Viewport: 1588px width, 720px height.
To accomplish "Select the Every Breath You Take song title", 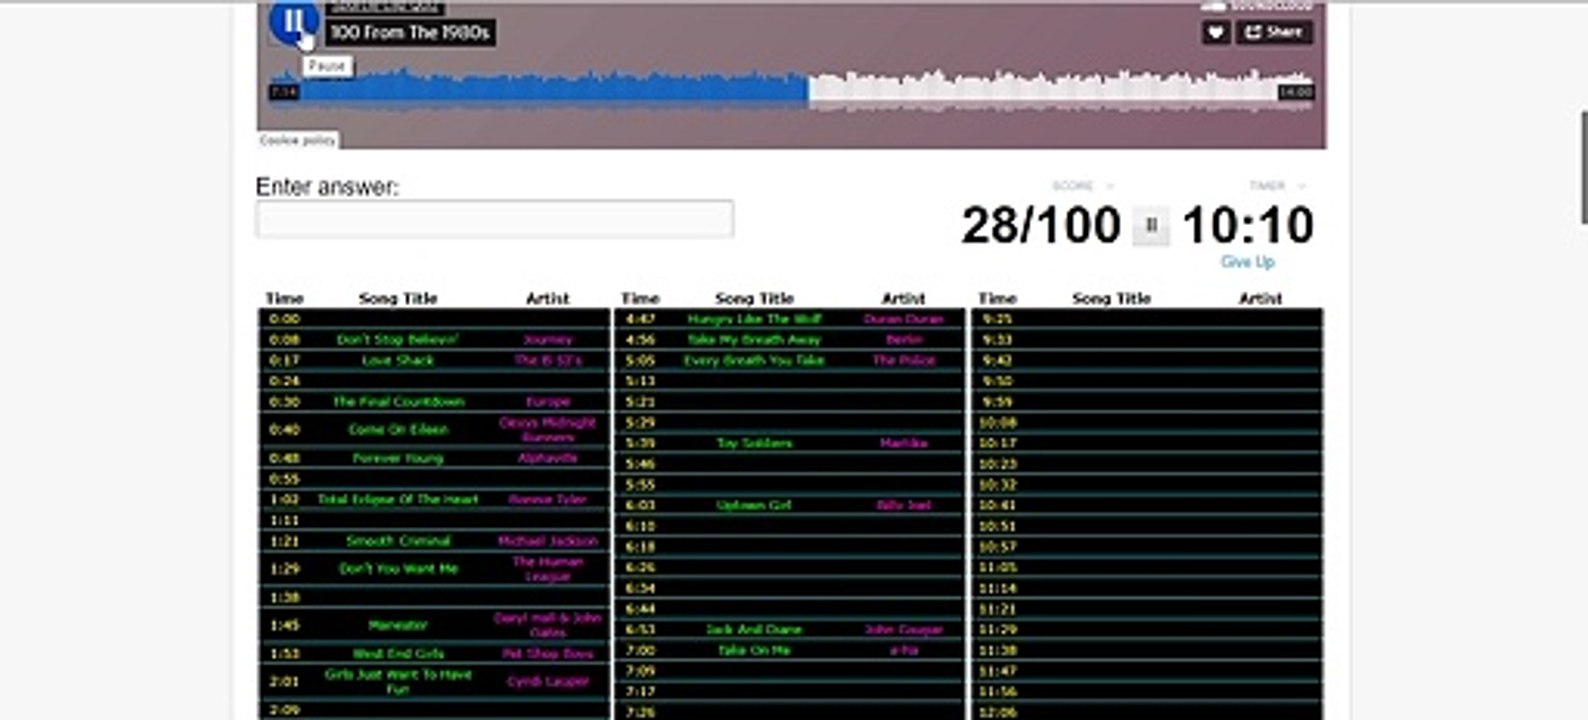I will coord(754,360).
